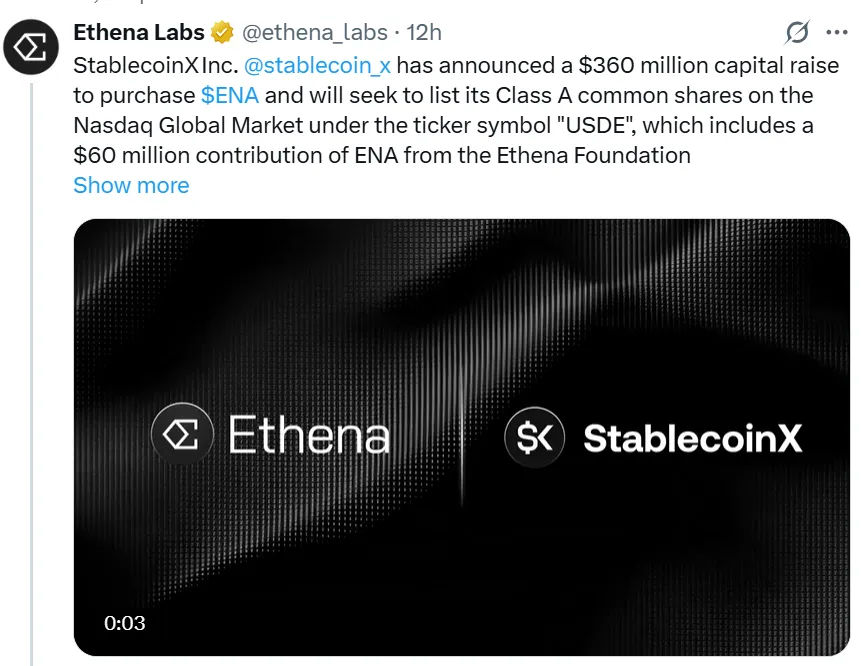
Task: Click the 0:03 video duration label
Action: (125, 623)
